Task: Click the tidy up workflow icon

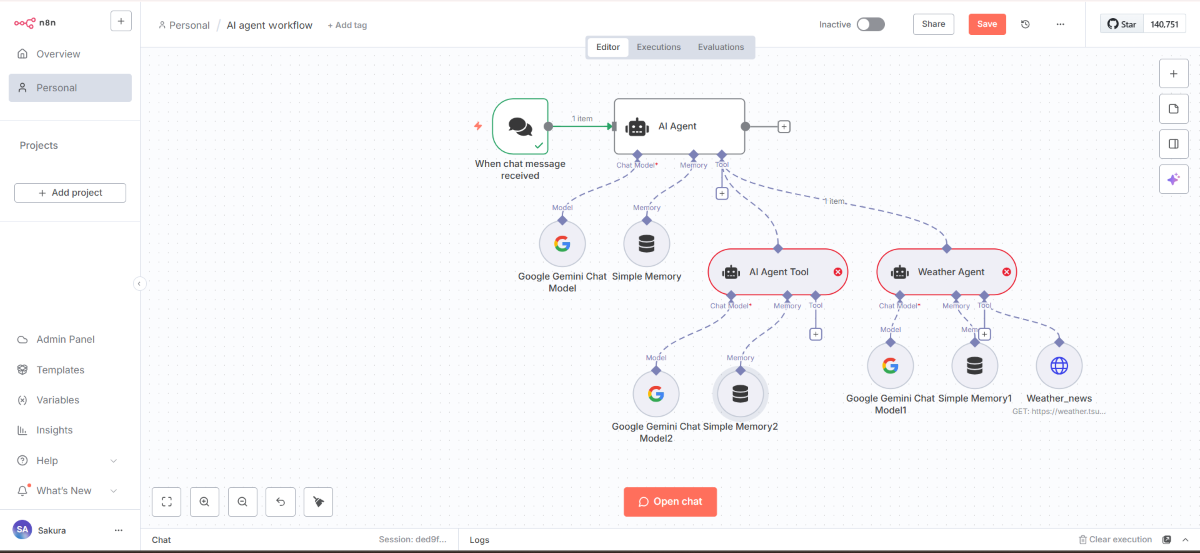Action: (x=318, y=502)
